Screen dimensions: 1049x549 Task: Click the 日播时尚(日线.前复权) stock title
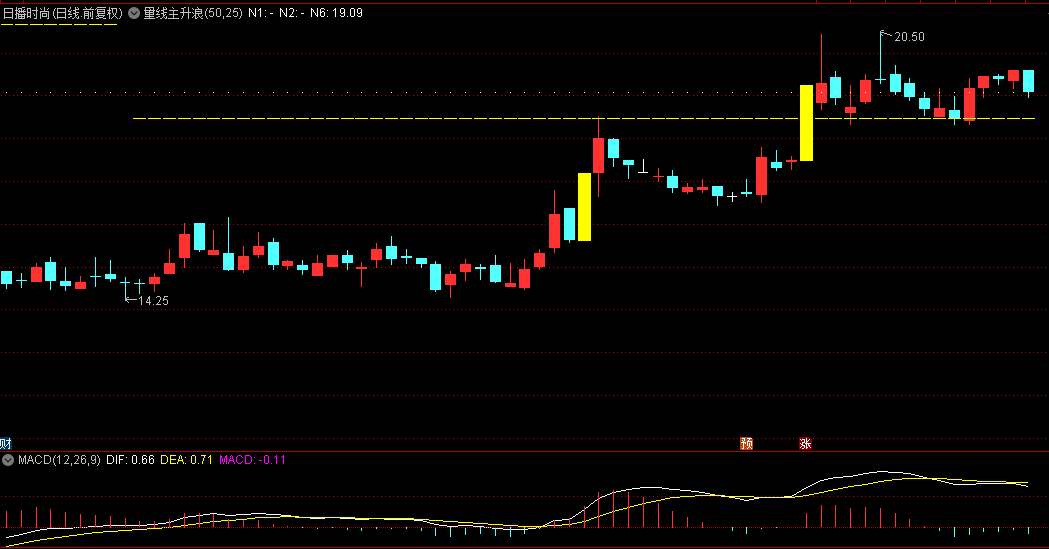63,13
